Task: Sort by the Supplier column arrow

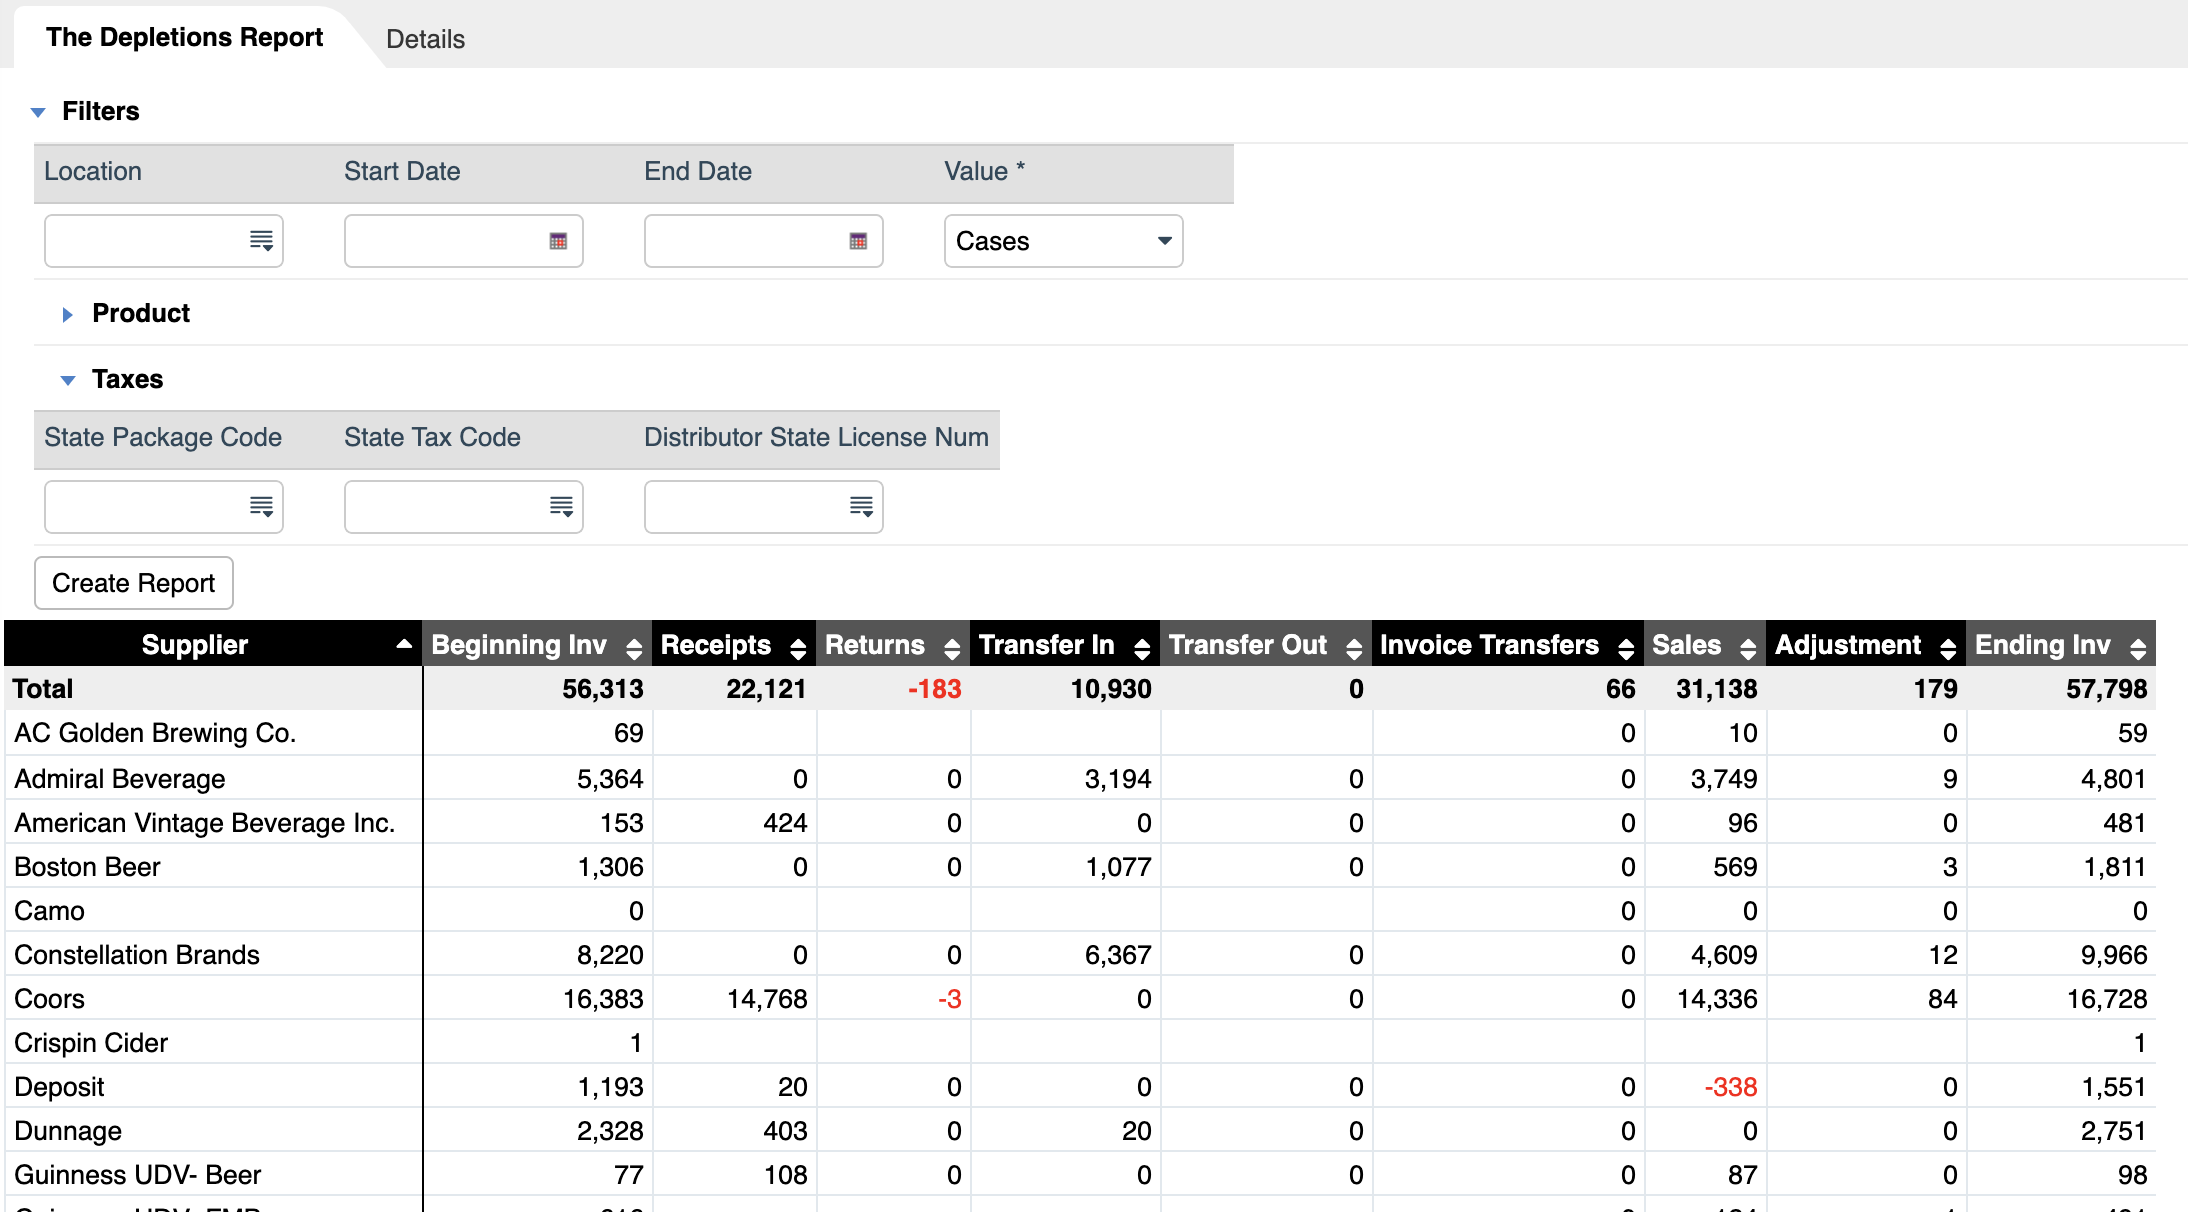Action: coord(404,645)
